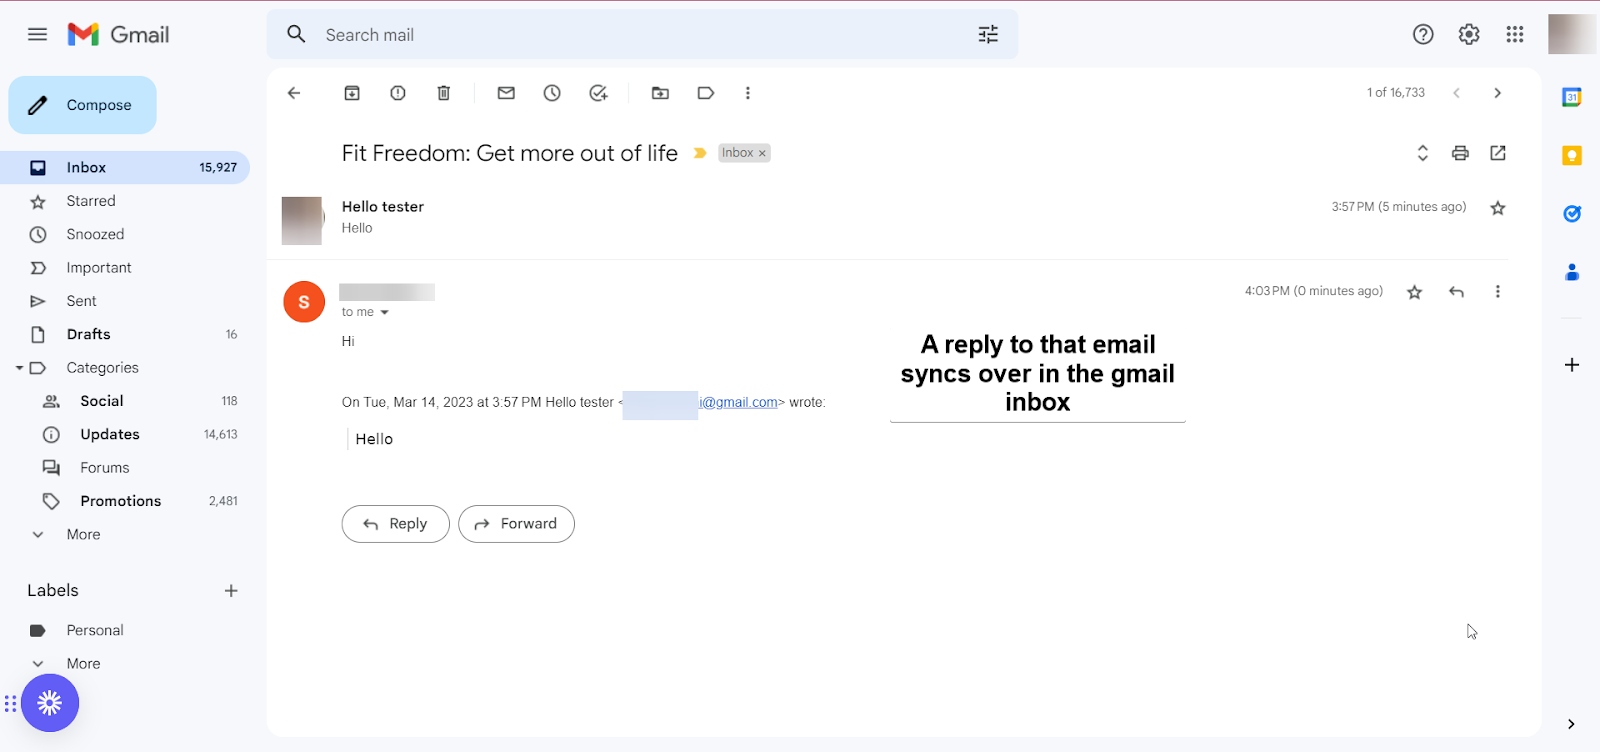Click the Search mail field
Viewport: 1600px width, 752px height.
tap(642, 35)
